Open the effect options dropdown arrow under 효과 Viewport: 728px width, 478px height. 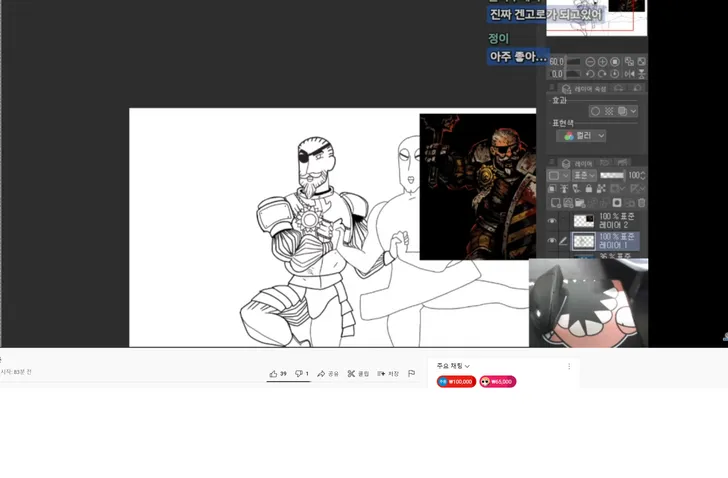tap(633, 111)
